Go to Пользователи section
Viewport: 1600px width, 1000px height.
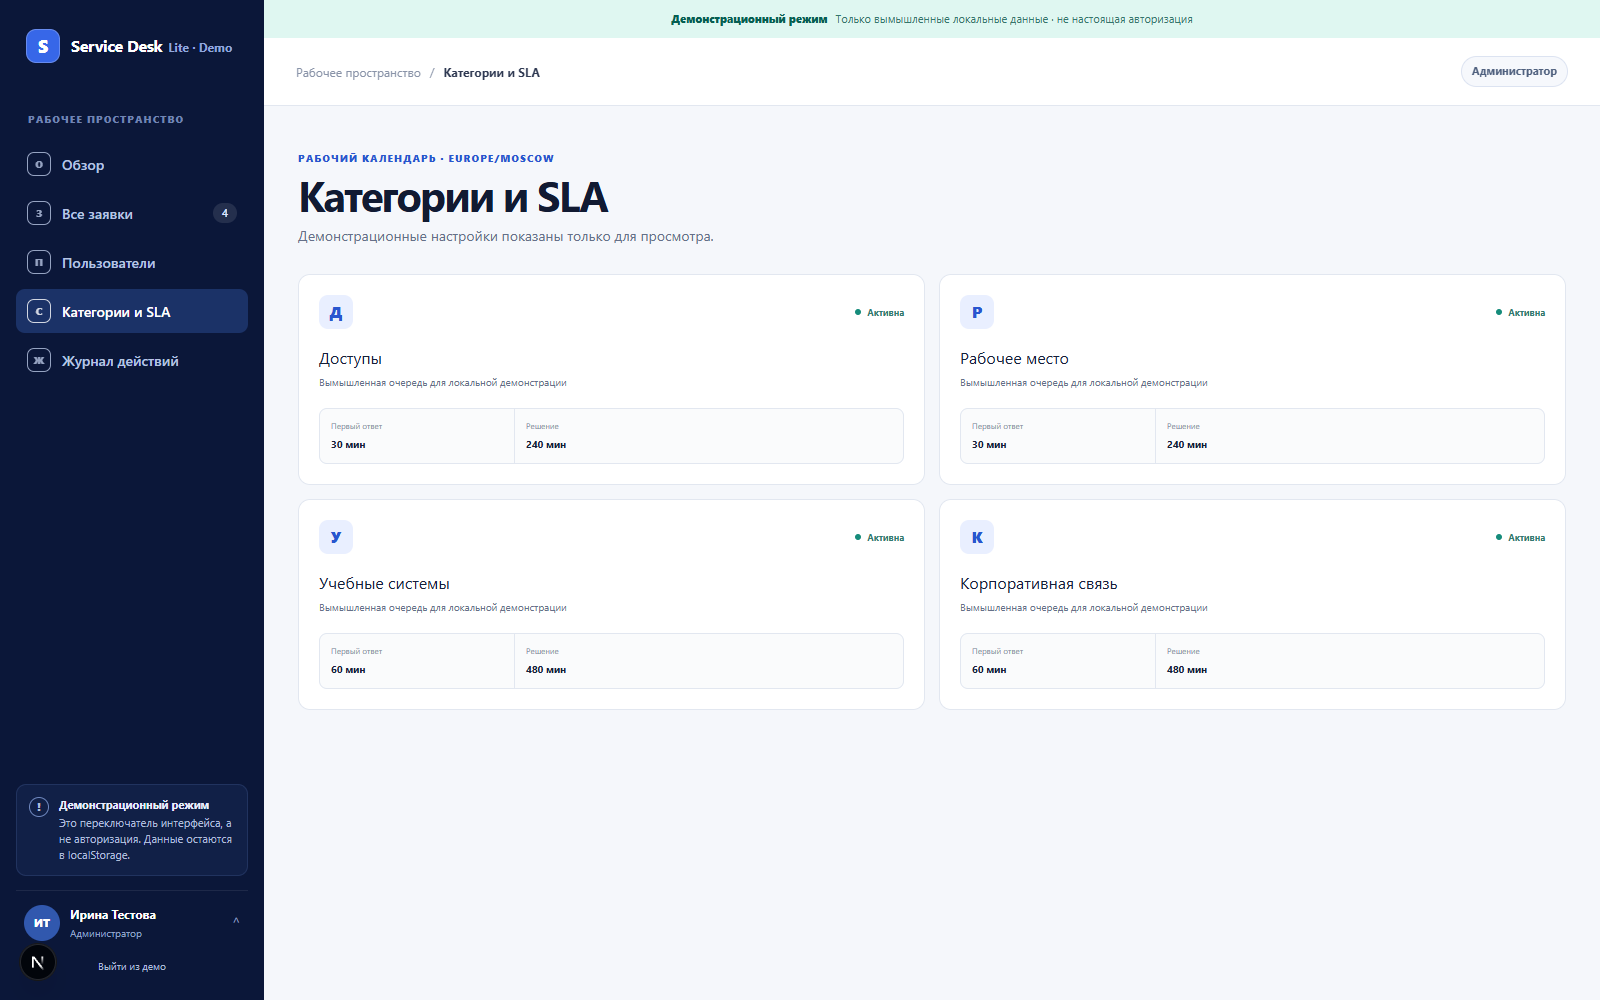tap(132, 262)
